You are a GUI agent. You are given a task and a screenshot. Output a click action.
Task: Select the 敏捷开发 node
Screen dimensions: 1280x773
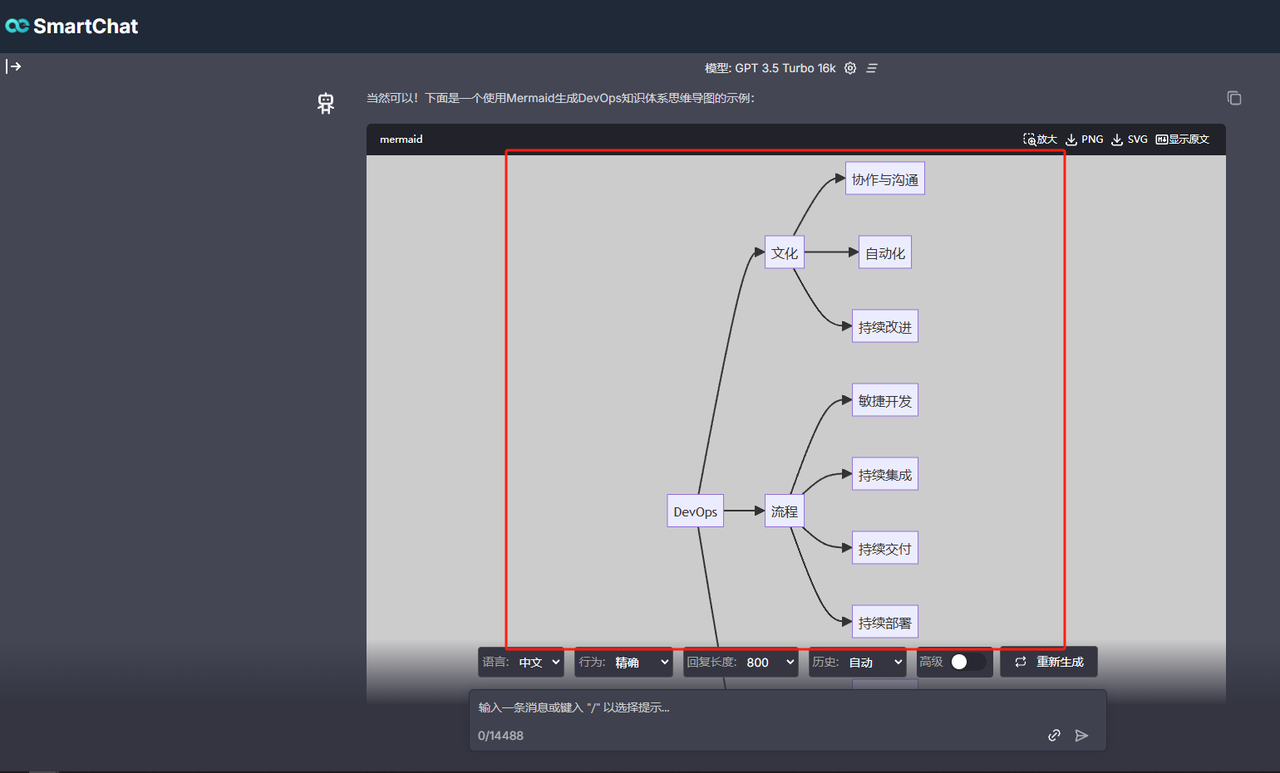[x=885, y=400]
